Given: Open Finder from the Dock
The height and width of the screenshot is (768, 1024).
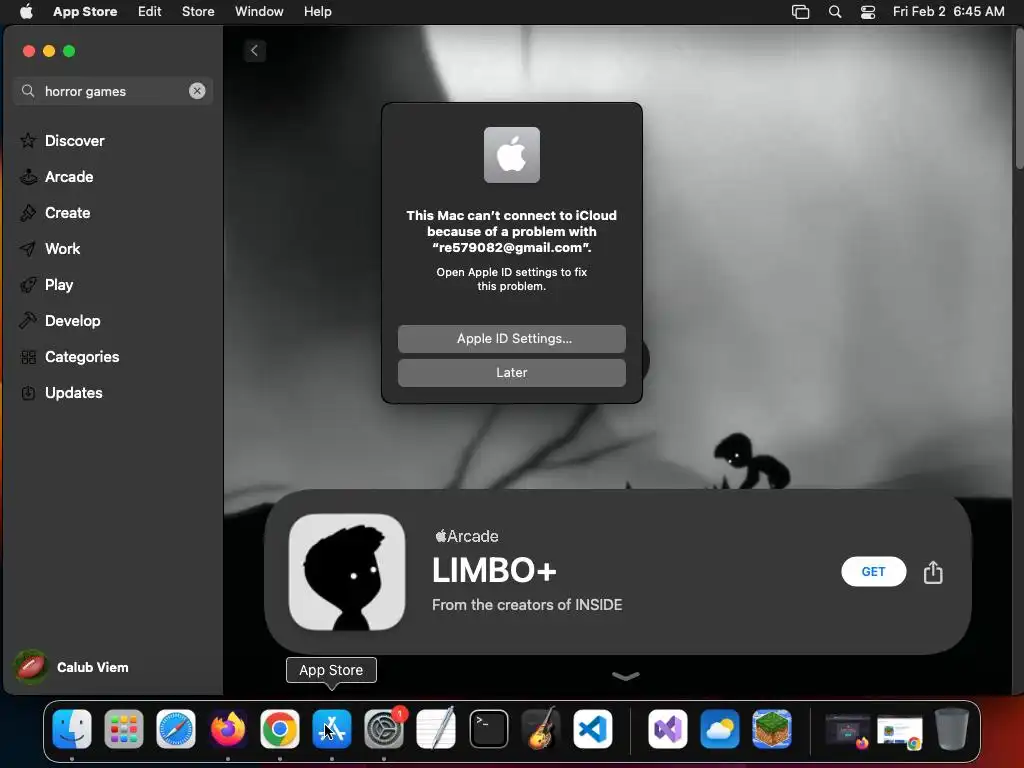Looking at the screenshot, I should (x=72, y=729).
